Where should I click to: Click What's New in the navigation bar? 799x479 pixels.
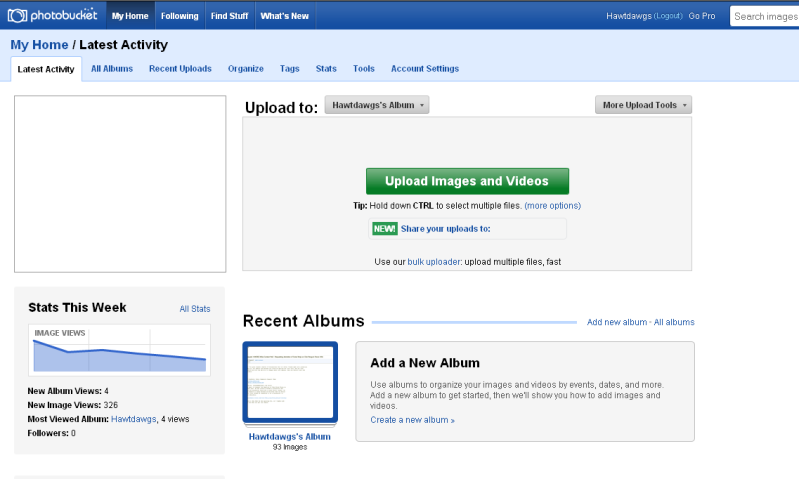284,16
